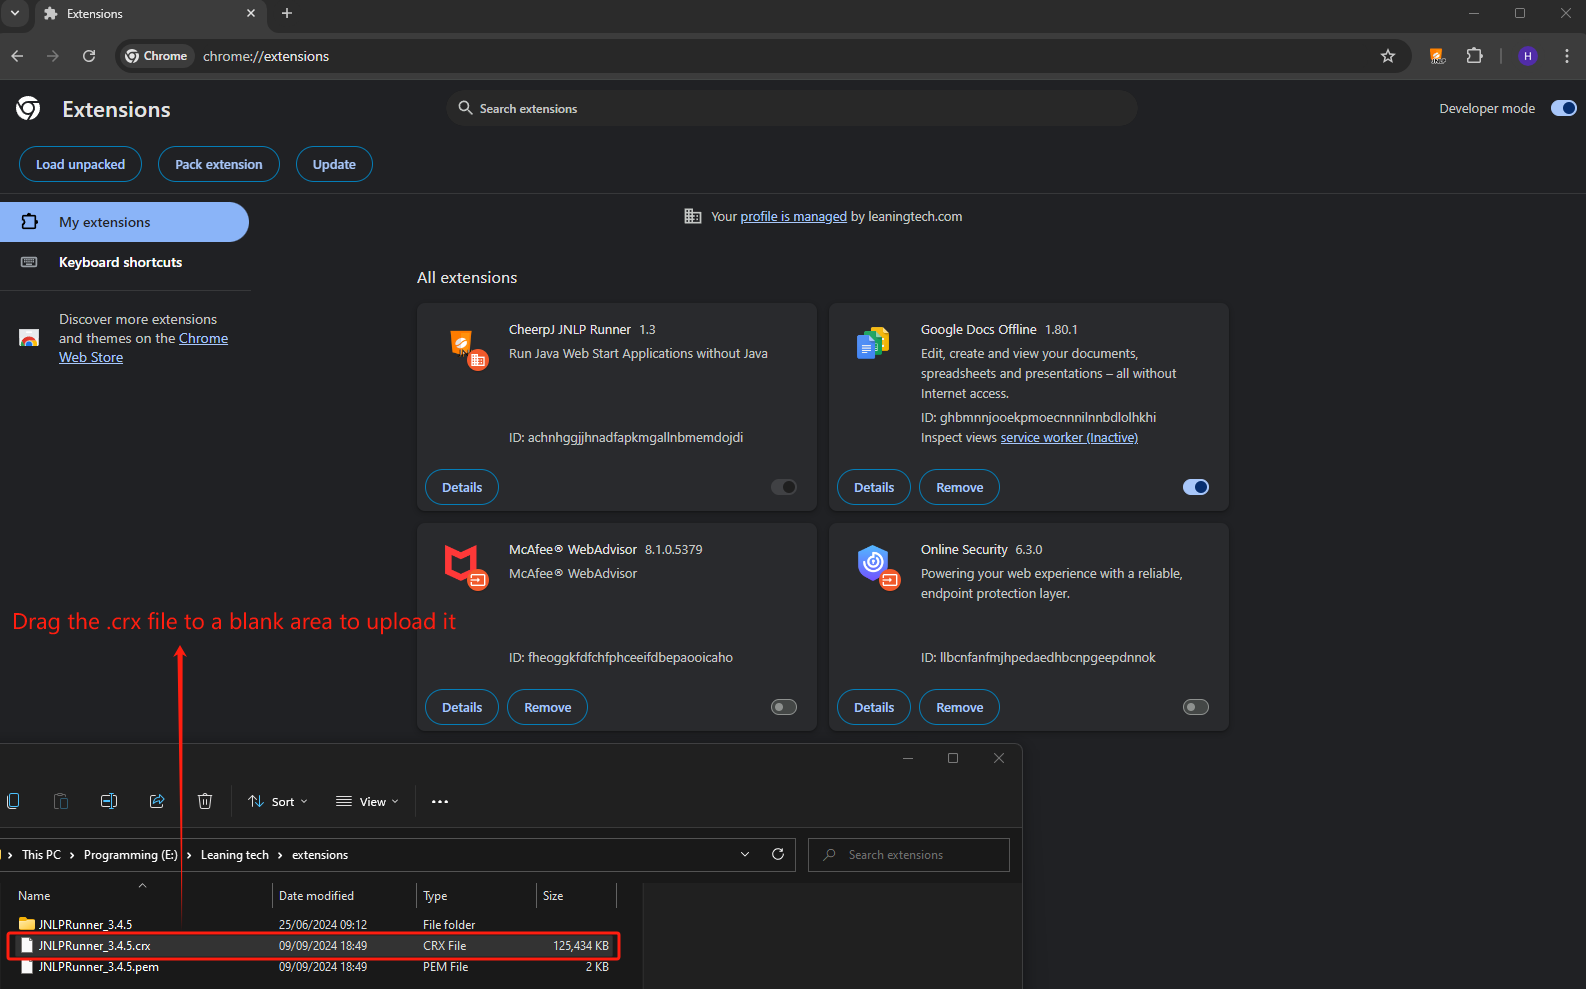This screenshot has width=1586, height=989.
Task: Click the share icon in File Explorer toolbar
Action: (157, 801)
